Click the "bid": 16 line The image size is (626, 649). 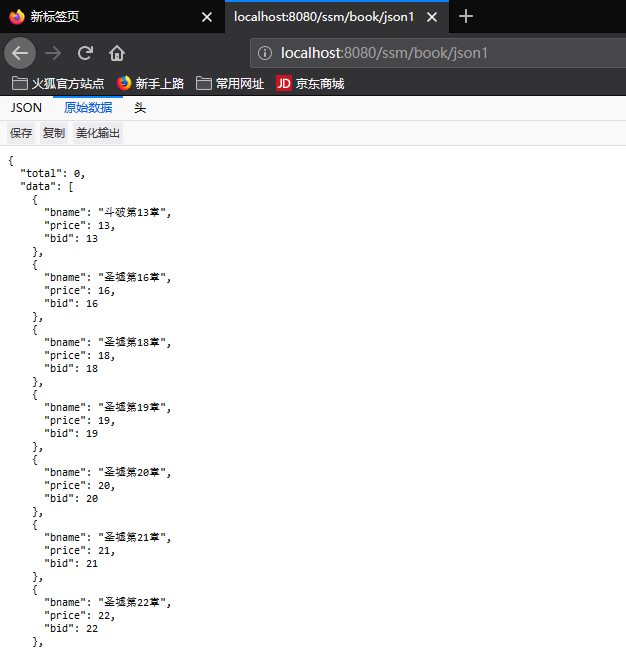[x=71, y=304]
